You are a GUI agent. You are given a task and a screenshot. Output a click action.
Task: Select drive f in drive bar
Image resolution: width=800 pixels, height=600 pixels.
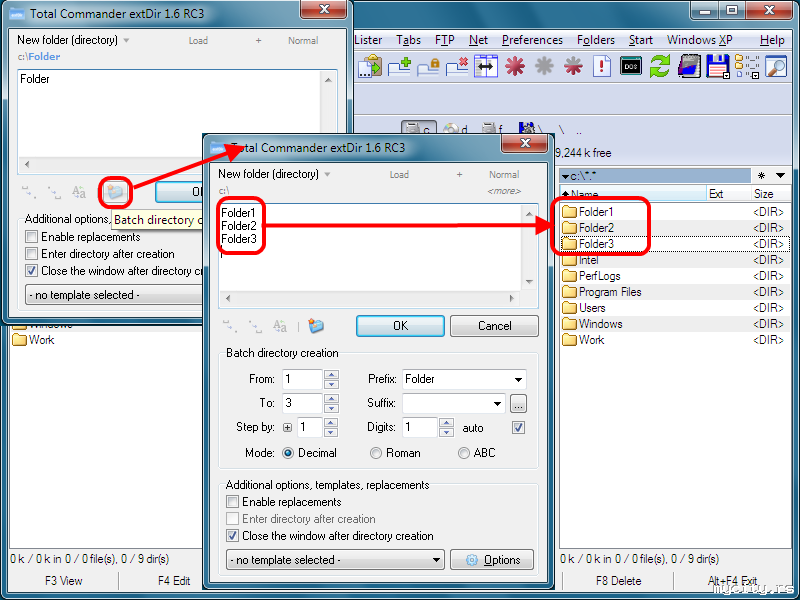492,129
